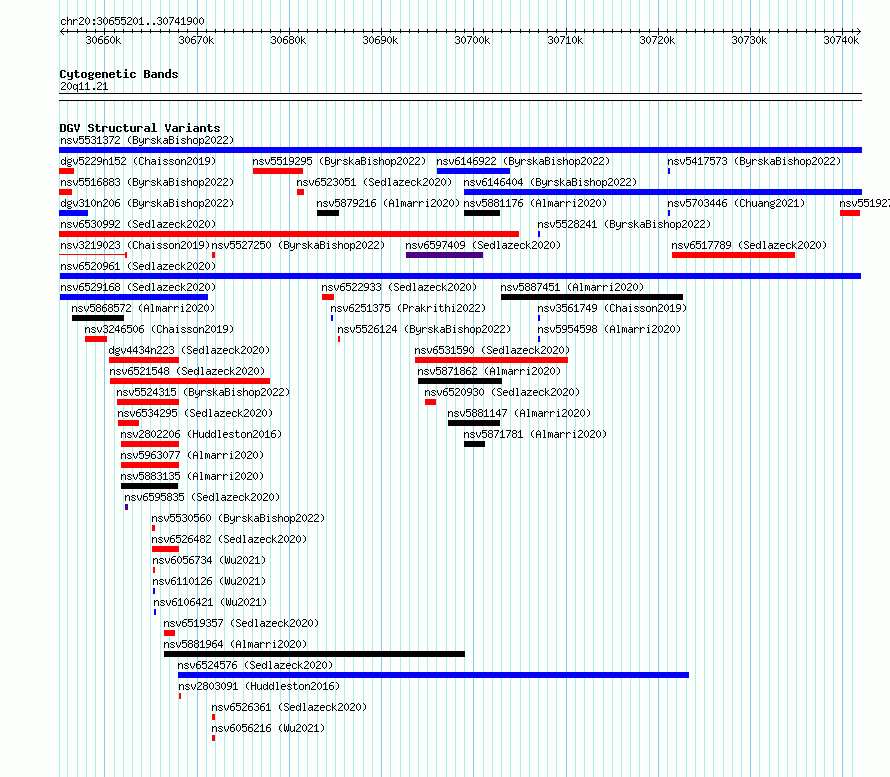
Task: Click the Cytogenetic Bands track title
Action: click(x=119, y=74)
